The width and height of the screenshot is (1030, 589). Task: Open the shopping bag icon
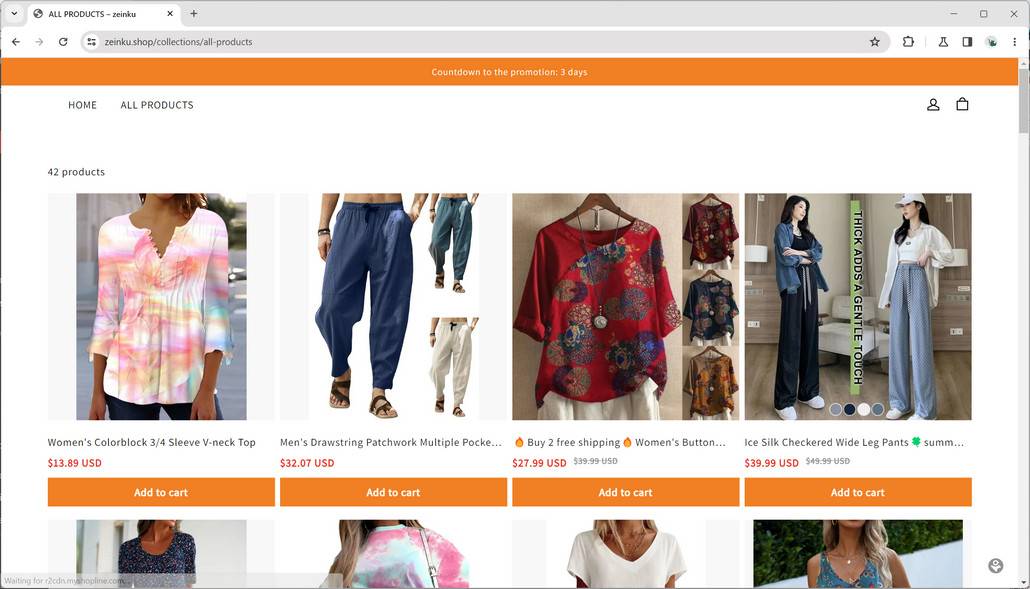pos(962,103)
